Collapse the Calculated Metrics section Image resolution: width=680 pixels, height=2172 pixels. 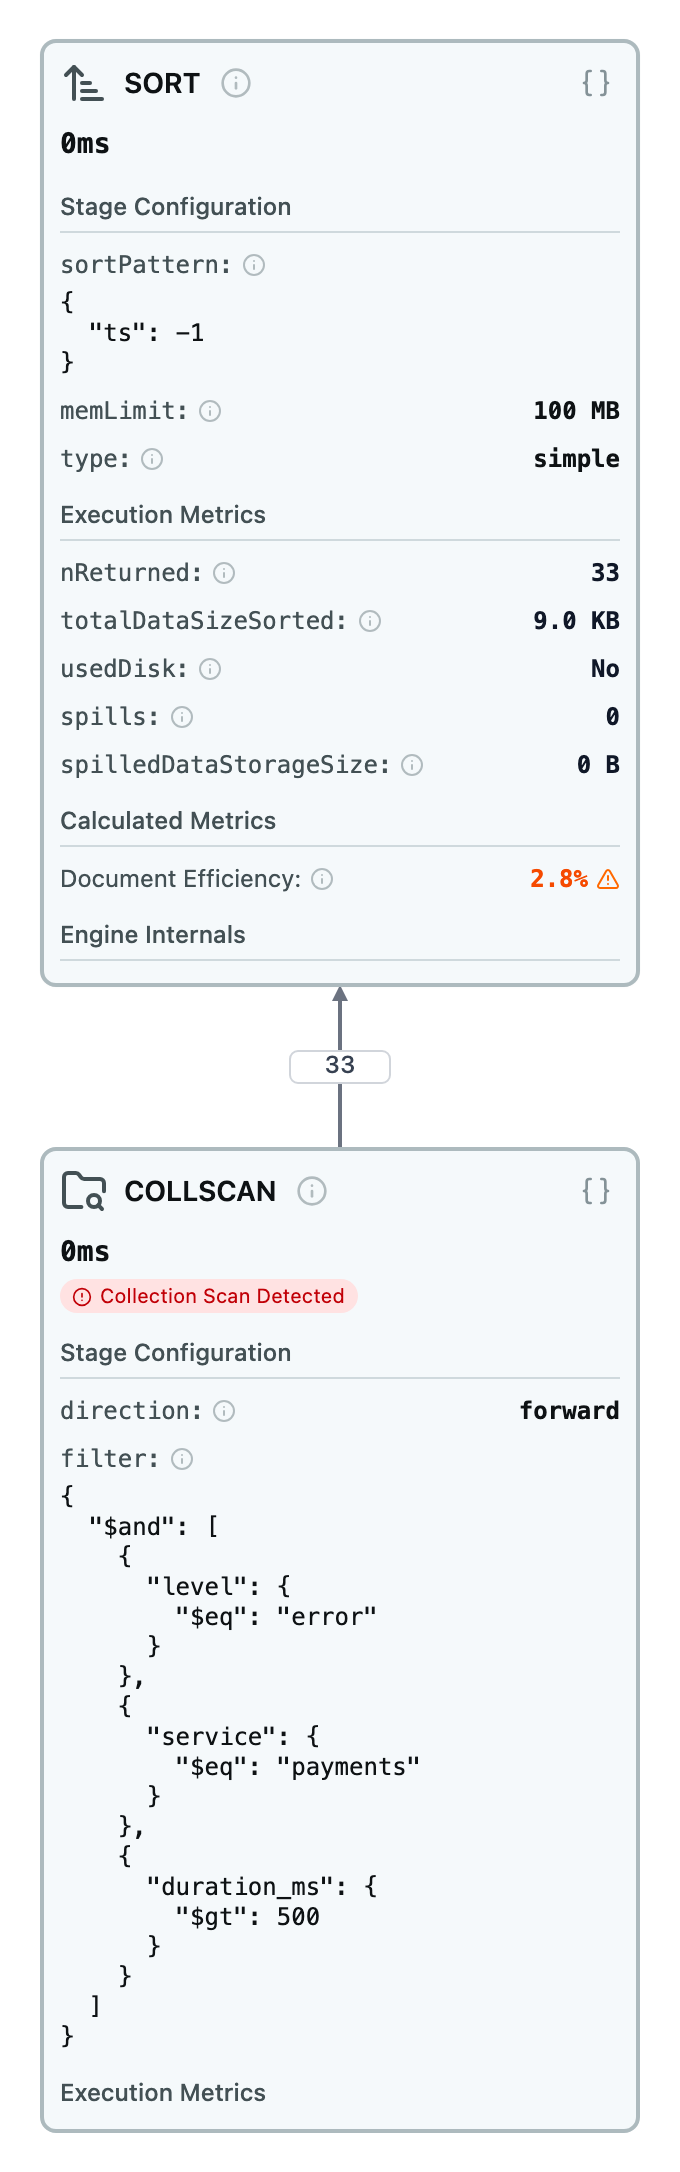coord(168,821)
